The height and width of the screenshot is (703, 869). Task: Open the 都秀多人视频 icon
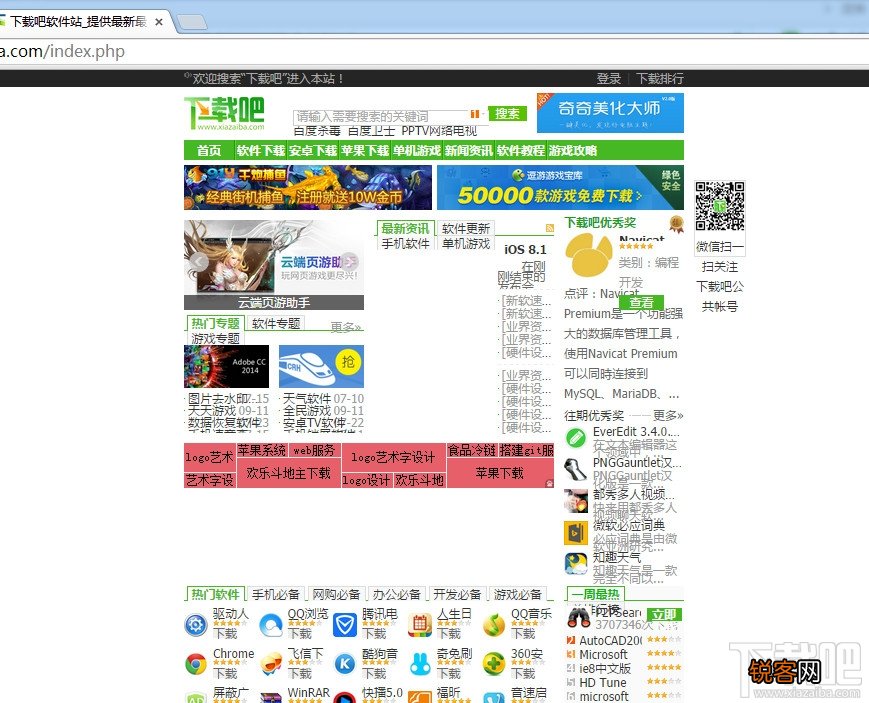(576, 501)
